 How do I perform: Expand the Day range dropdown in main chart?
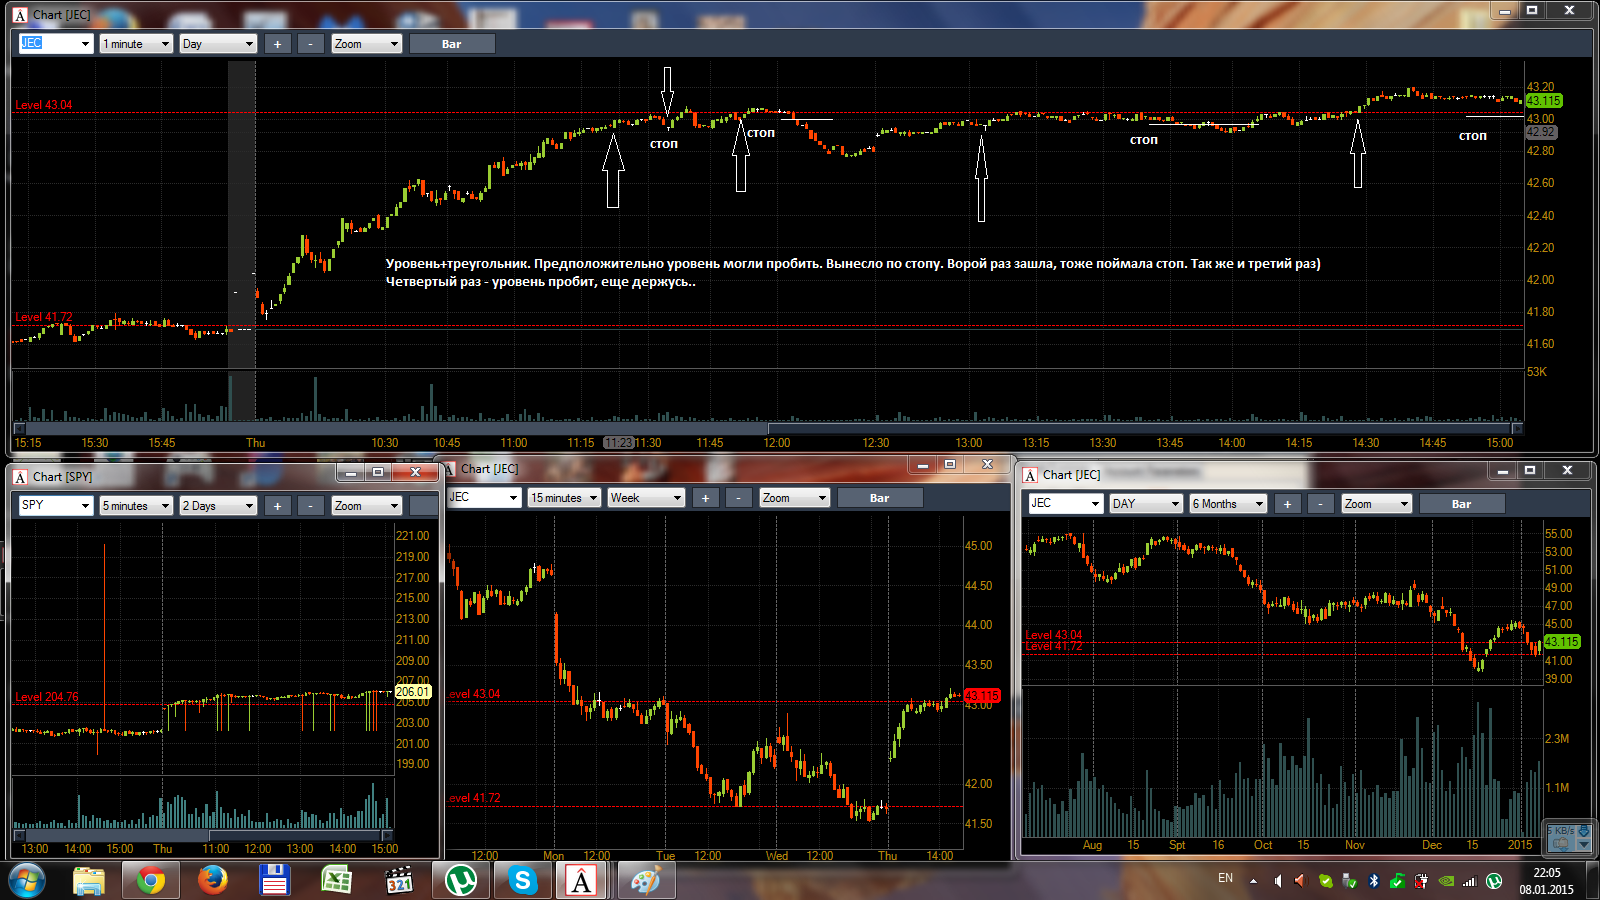[x=219, y=44]
